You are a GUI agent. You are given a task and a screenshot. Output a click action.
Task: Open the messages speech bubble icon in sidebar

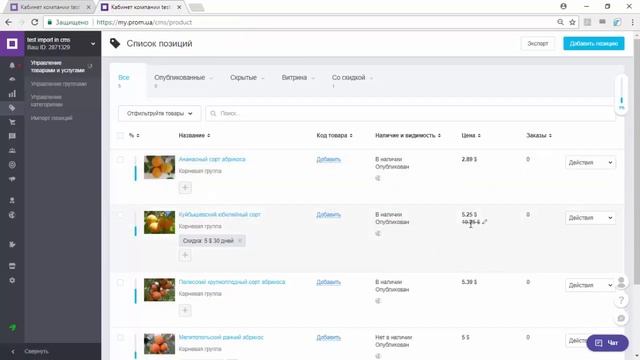coord(12,136)
